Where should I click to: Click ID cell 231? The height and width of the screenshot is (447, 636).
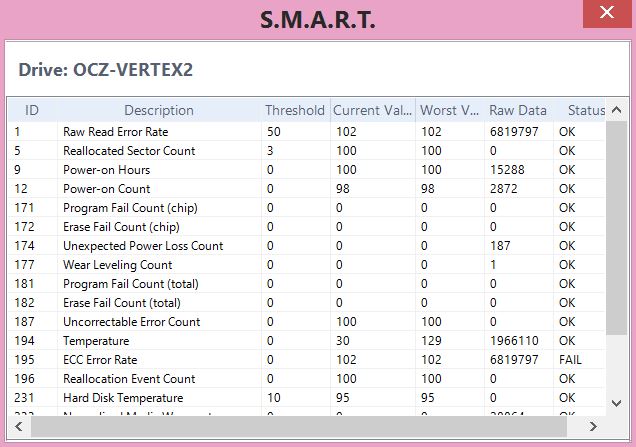point(24,398)
